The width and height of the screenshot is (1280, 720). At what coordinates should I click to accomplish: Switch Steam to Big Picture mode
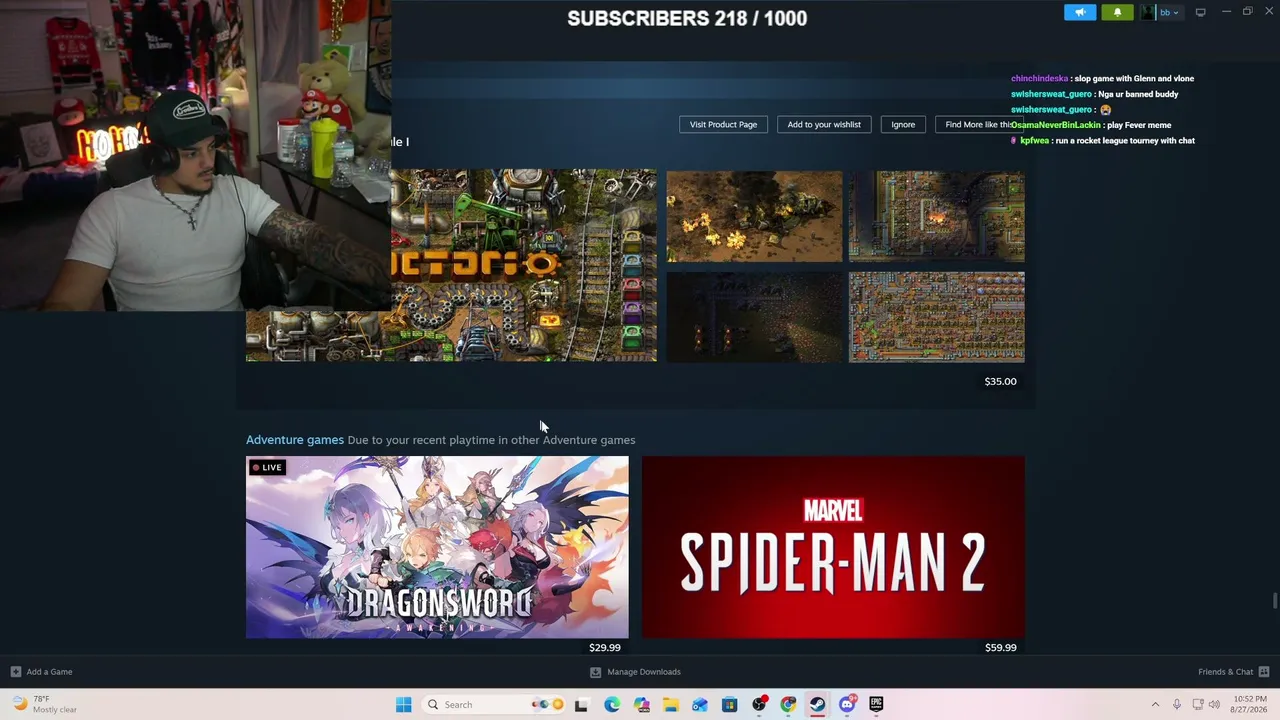tap(1200, 12)
